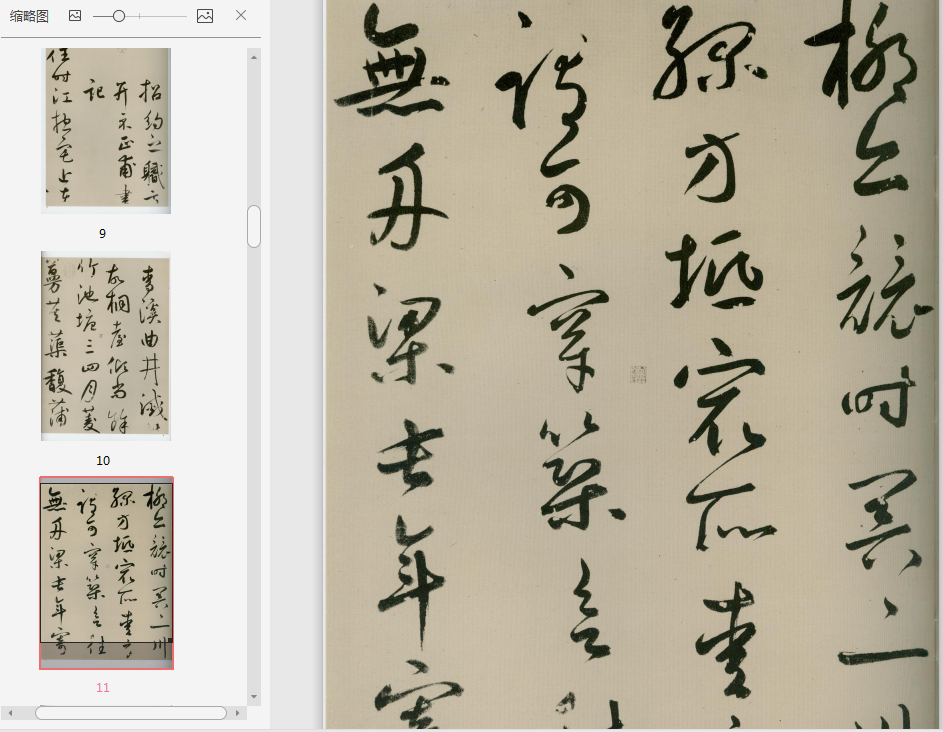The height and width of the screenshot is (732, 943).
Task: Click the 缩略图 panel title
Action: click(x=29, y=16)
